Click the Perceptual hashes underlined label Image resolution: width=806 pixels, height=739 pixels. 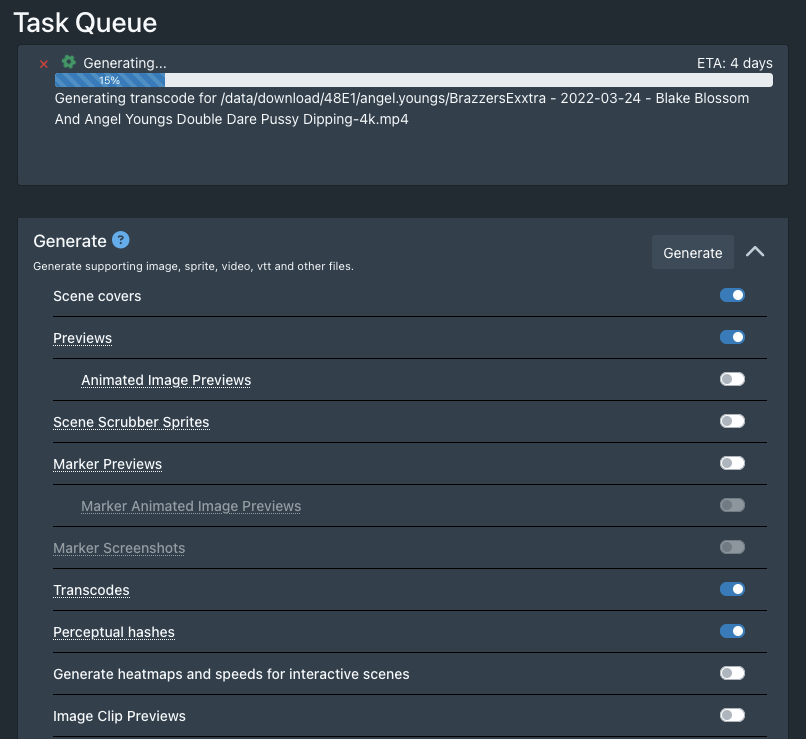[x=114, y=632]
